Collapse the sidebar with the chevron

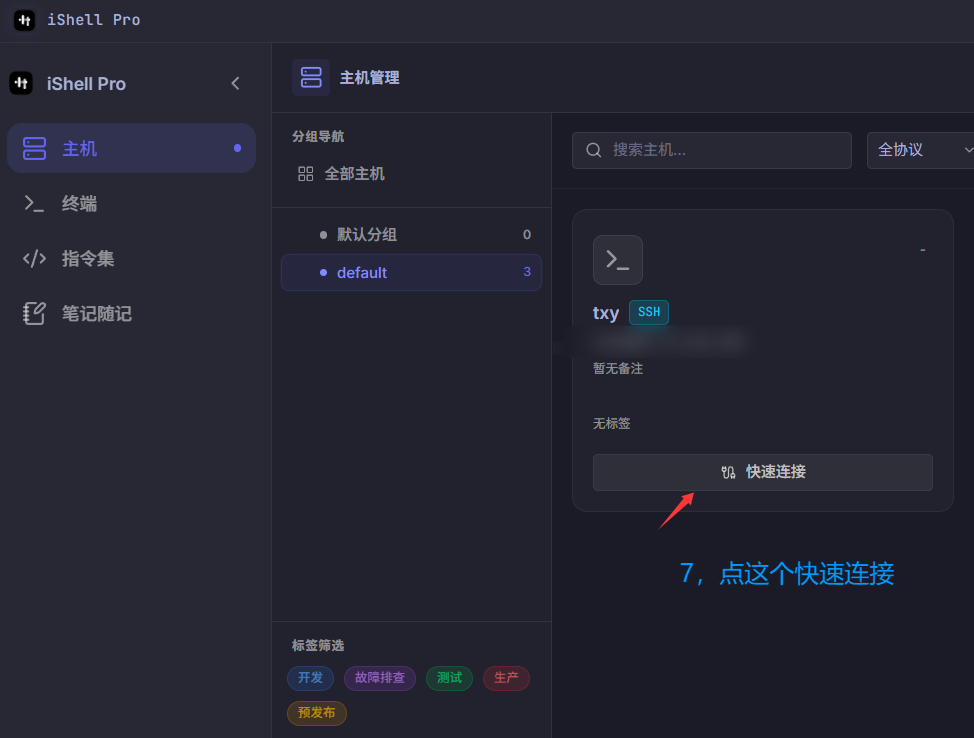pos(235,83)
